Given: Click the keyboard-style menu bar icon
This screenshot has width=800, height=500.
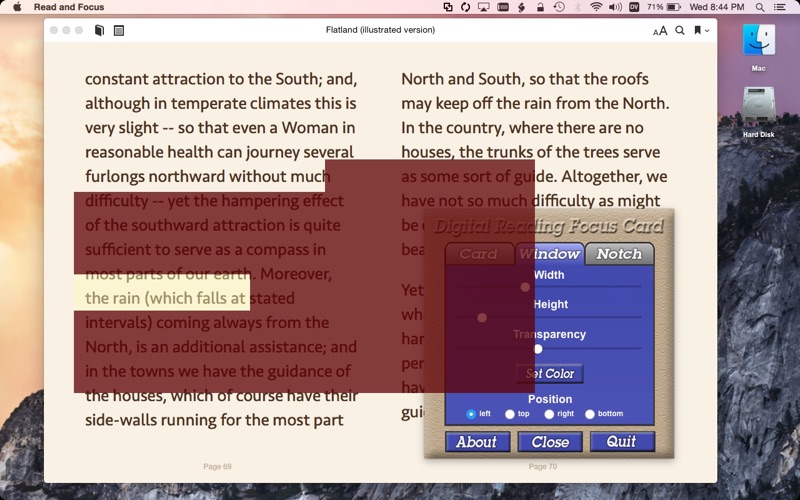Looking at the screenshot, I should point(503,7).
